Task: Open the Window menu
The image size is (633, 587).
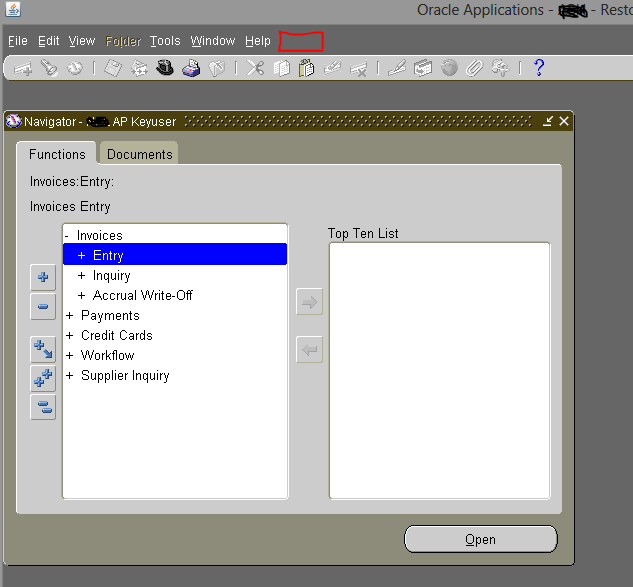Action: pyautogui.click(x=213, y=41)
